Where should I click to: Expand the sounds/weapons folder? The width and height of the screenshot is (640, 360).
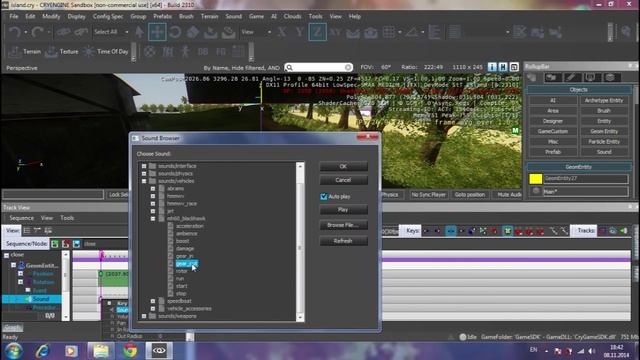(144, 316)
